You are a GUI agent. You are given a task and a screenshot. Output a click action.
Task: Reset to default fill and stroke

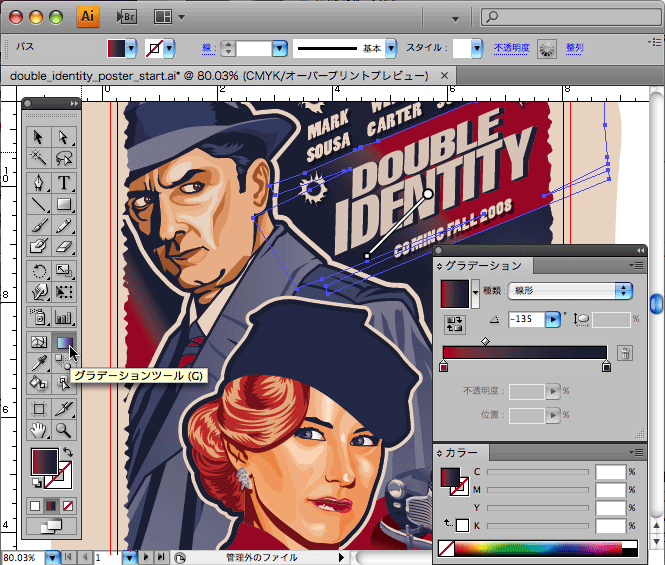coord(37,483)
